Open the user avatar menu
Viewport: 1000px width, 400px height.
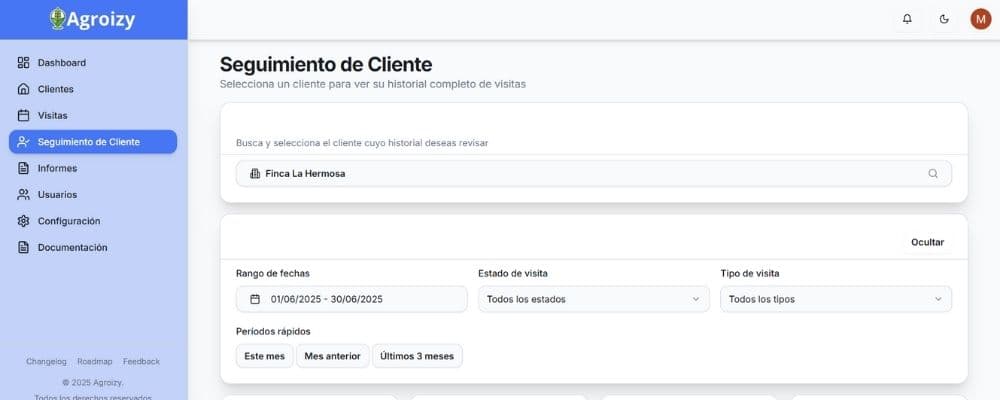980,19
